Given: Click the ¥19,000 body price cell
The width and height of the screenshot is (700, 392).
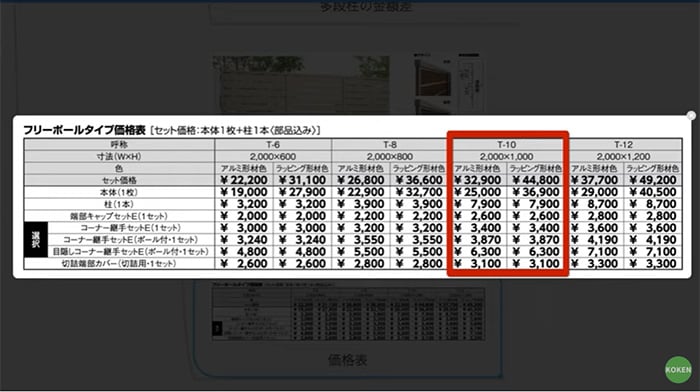Looking at the screenshot, I should pyautogui.click(x=244, y=192).
